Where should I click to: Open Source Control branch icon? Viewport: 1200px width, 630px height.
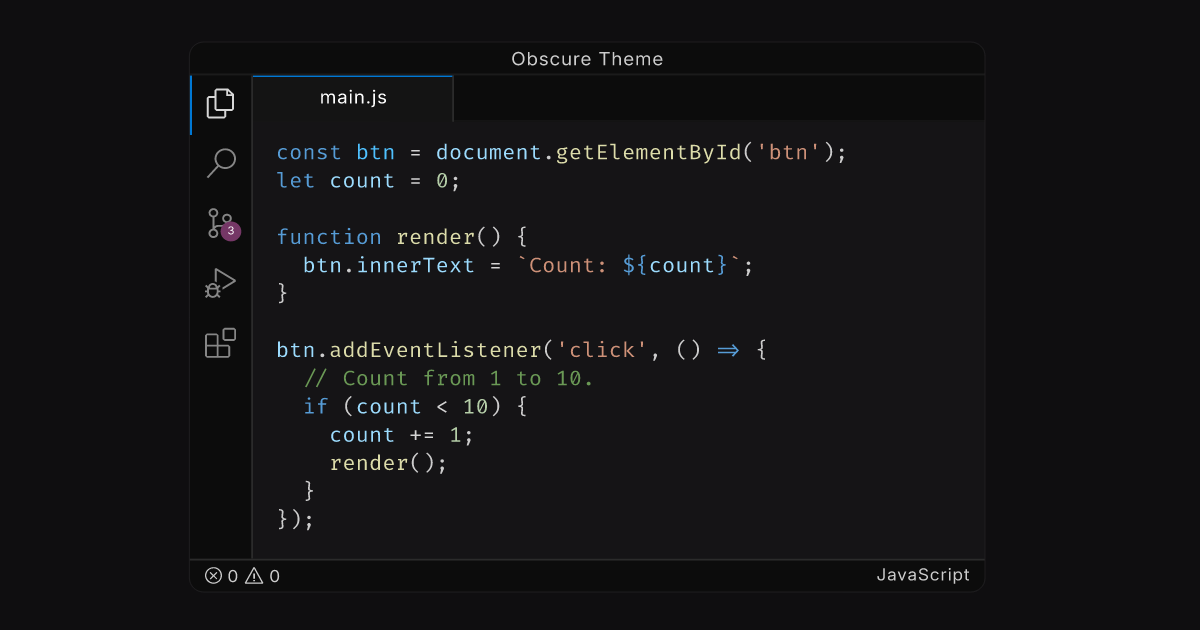pos(220,223)
